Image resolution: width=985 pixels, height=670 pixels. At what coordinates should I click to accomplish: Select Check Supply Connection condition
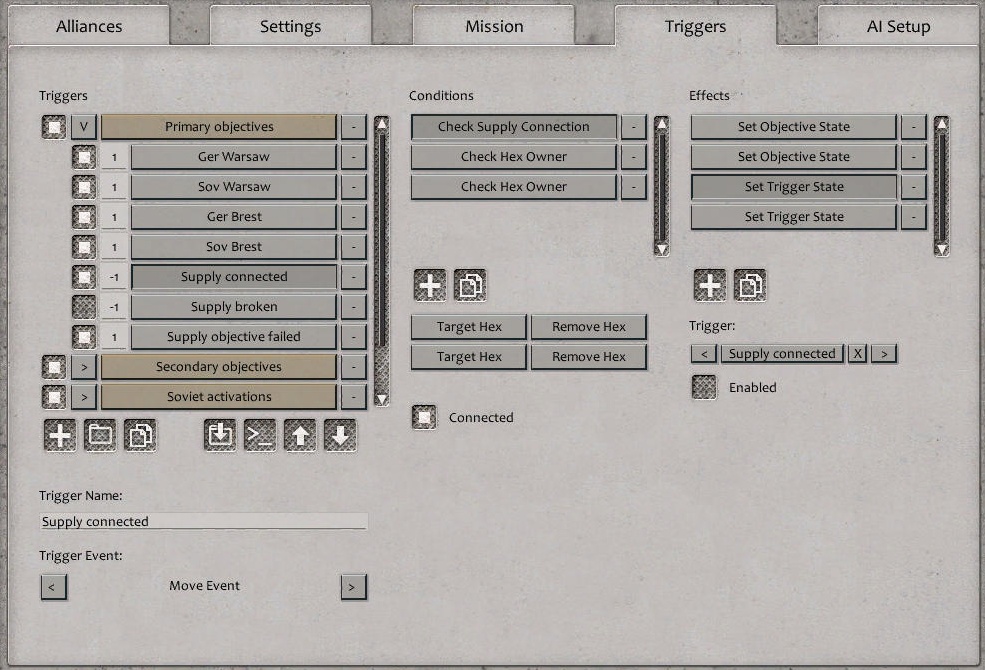coord(514,127)
